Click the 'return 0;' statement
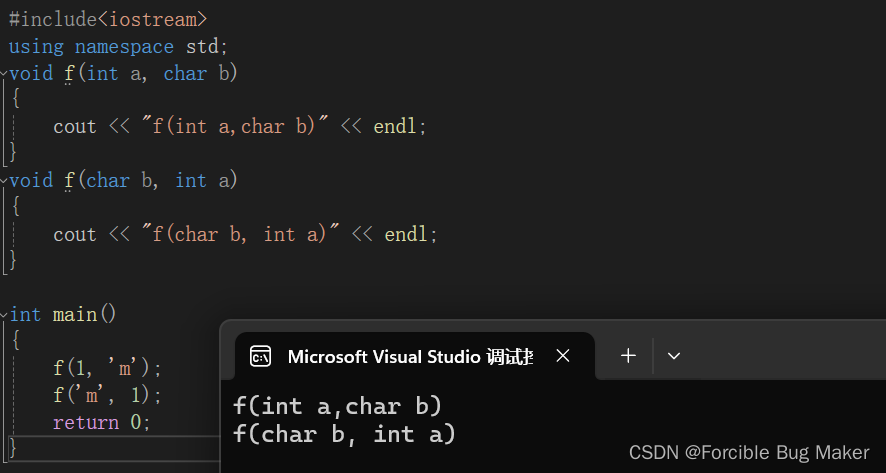886x473 pixels. [x=101, y=422]
